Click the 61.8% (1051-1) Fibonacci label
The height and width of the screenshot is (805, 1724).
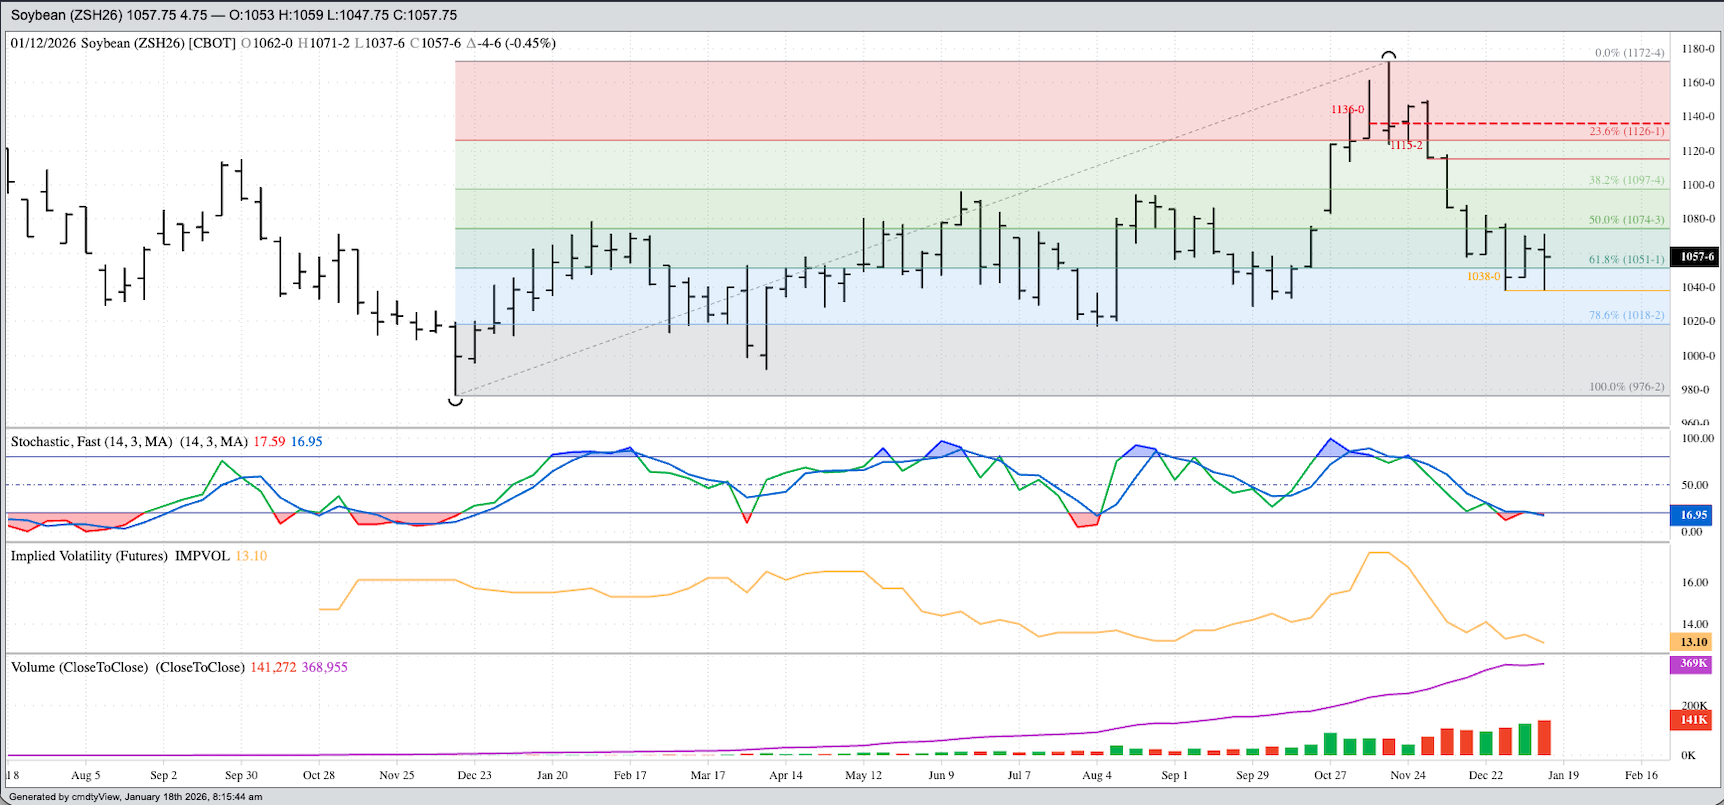coord(1626,260)
